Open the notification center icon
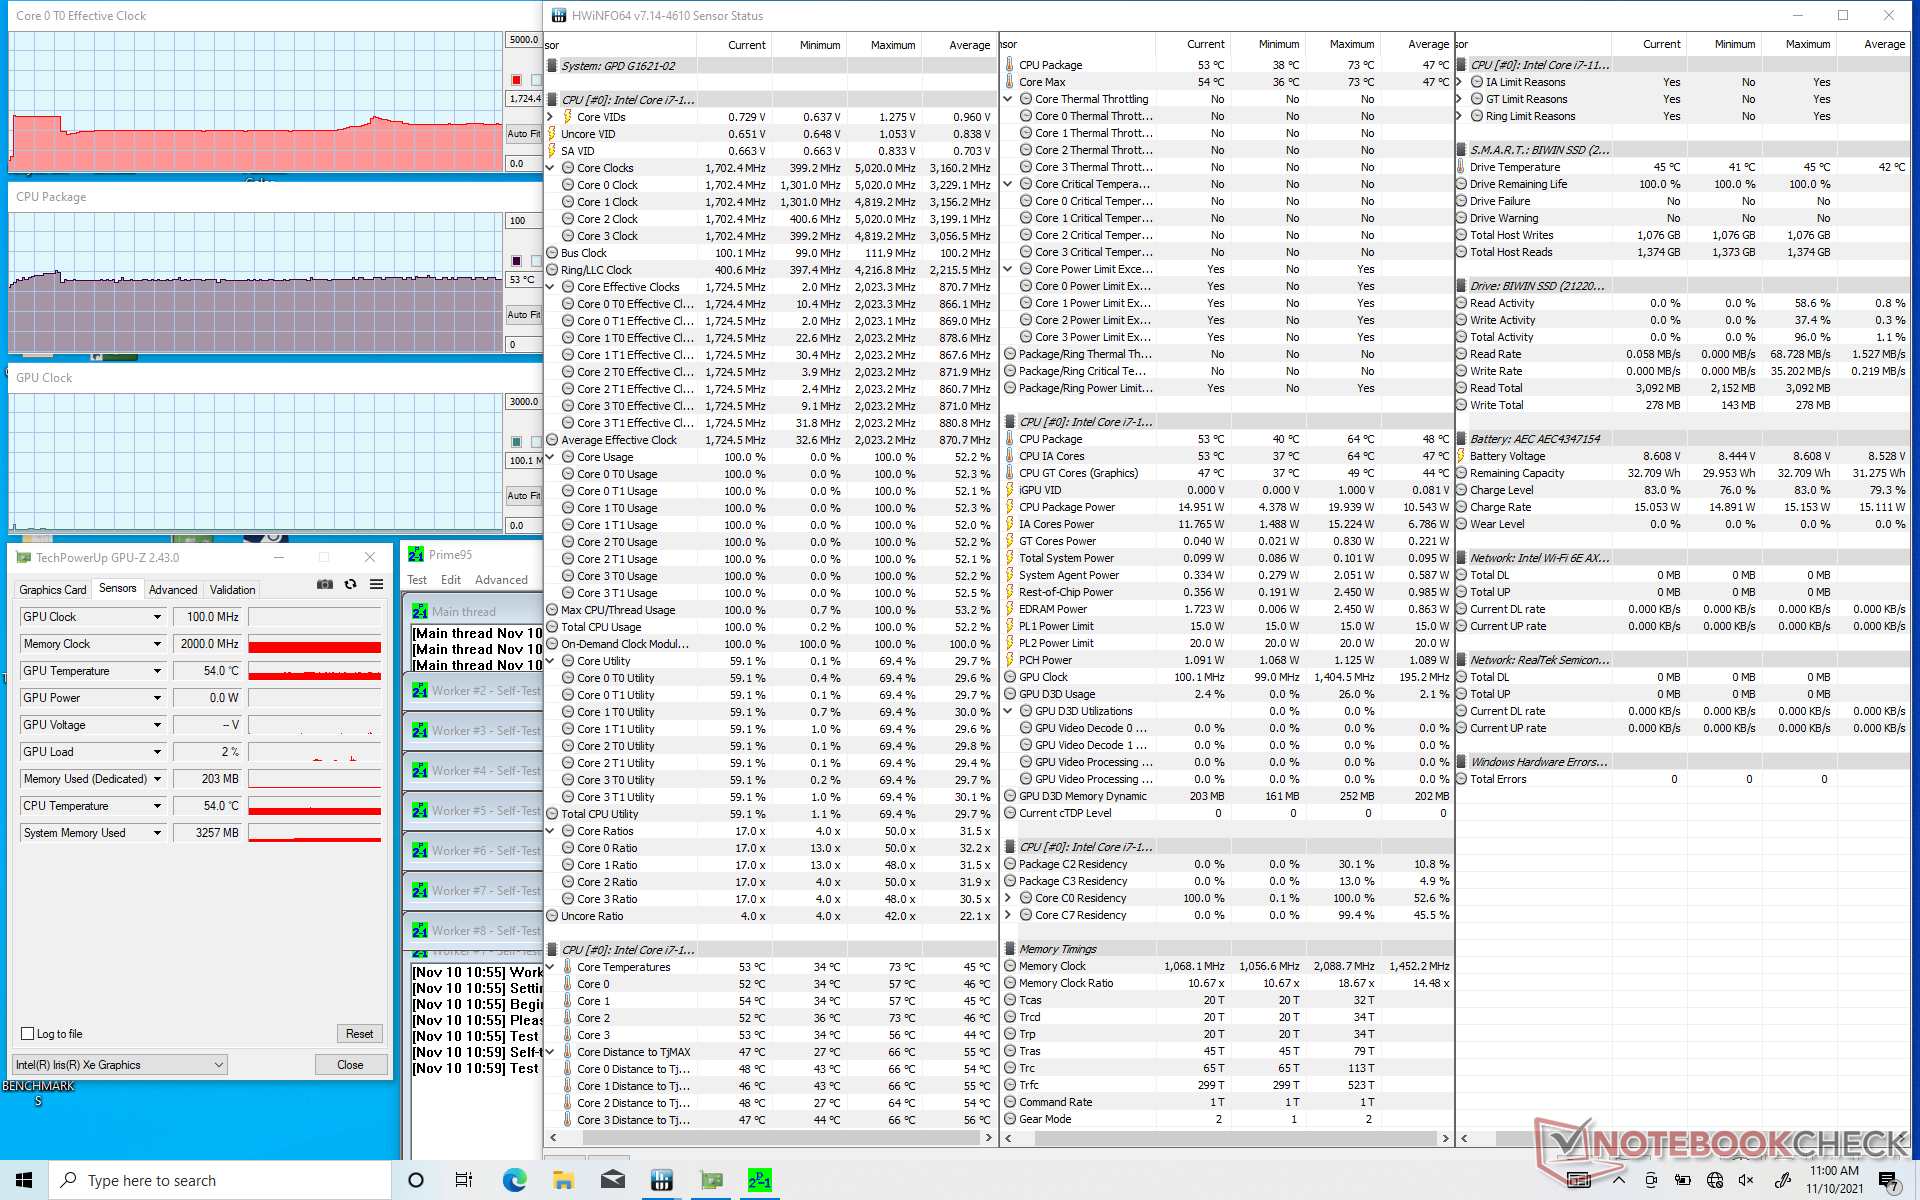The height and width of the screenshot is (1200, 1920). [1889, 1181]
